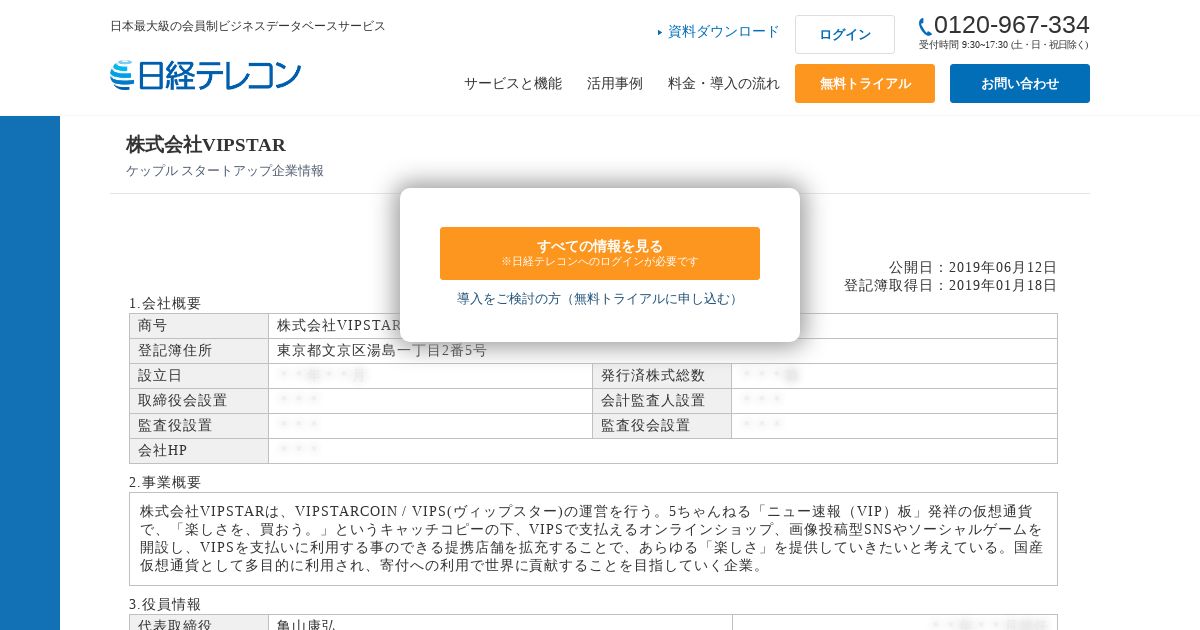This screenshot has height=630, width=1200.
Task: Click the tagline 日本最大級の会員制ビジネスデータベースサービス
Action: 248,26
